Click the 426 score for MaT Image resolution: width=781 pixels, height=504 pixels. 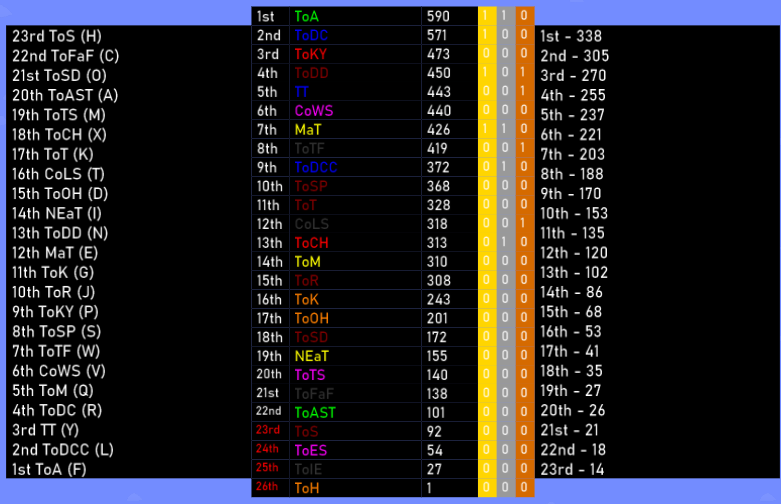tap(438, 130)
